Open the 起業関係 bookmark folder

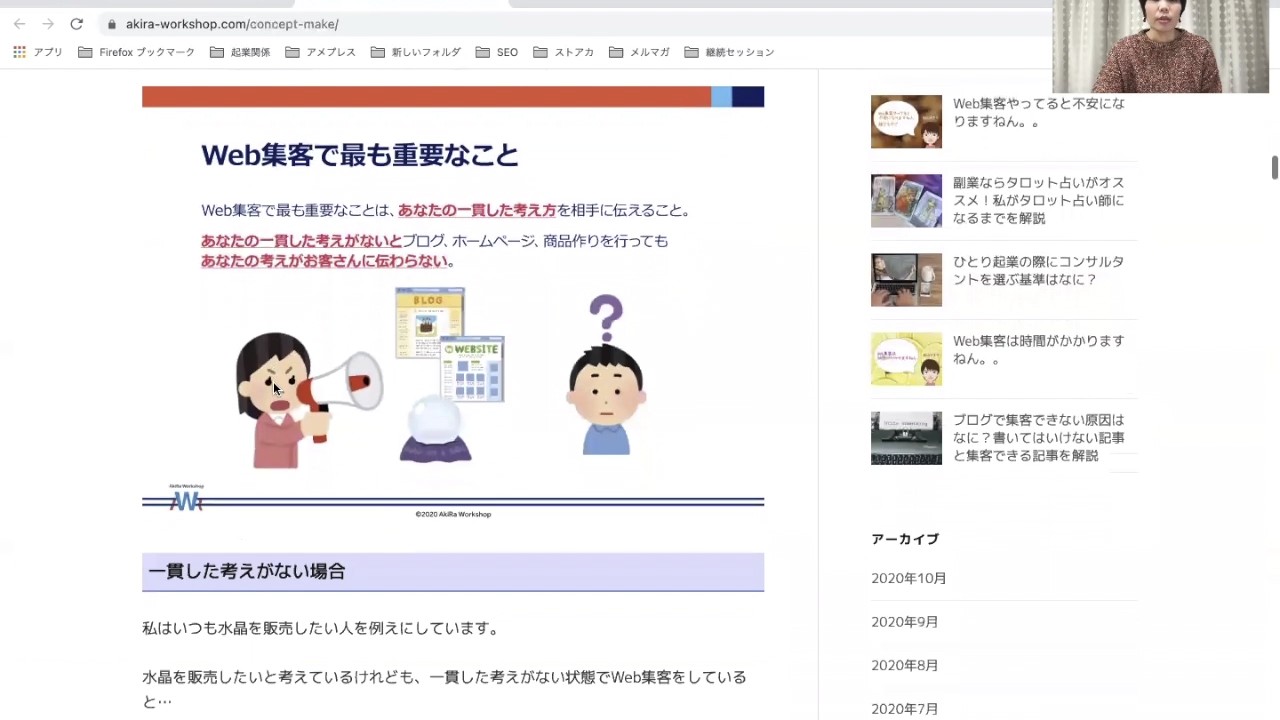coord(240,52)
